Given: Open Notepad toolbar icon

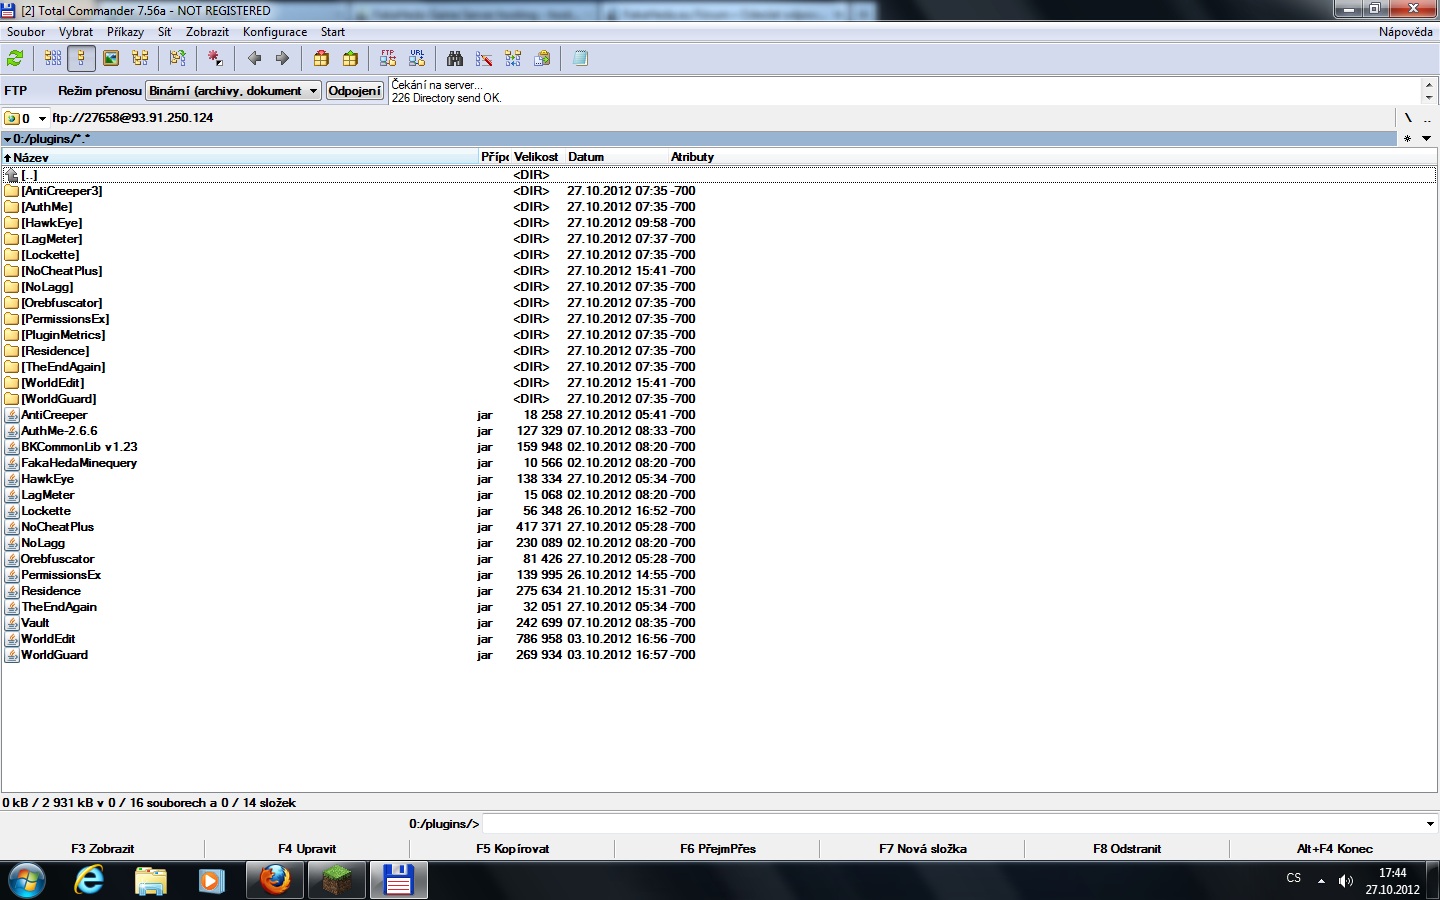Looking at the screenshot, I should 580,59.
